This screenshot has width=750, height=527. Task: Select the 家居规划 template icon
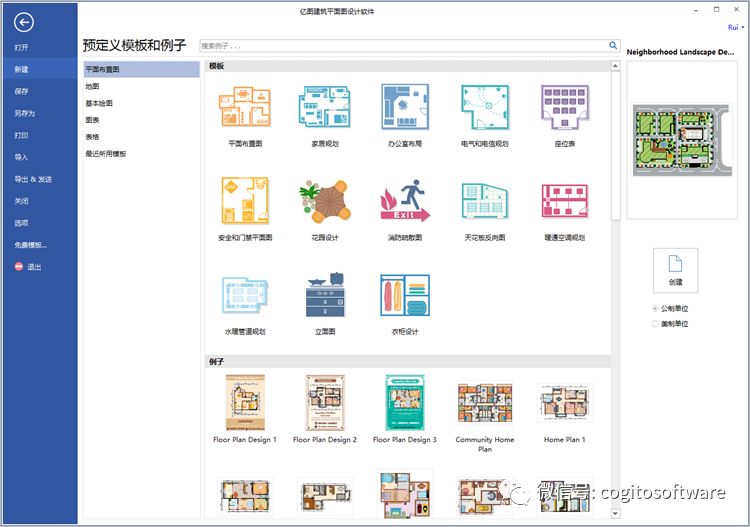[x=325, y=107]
